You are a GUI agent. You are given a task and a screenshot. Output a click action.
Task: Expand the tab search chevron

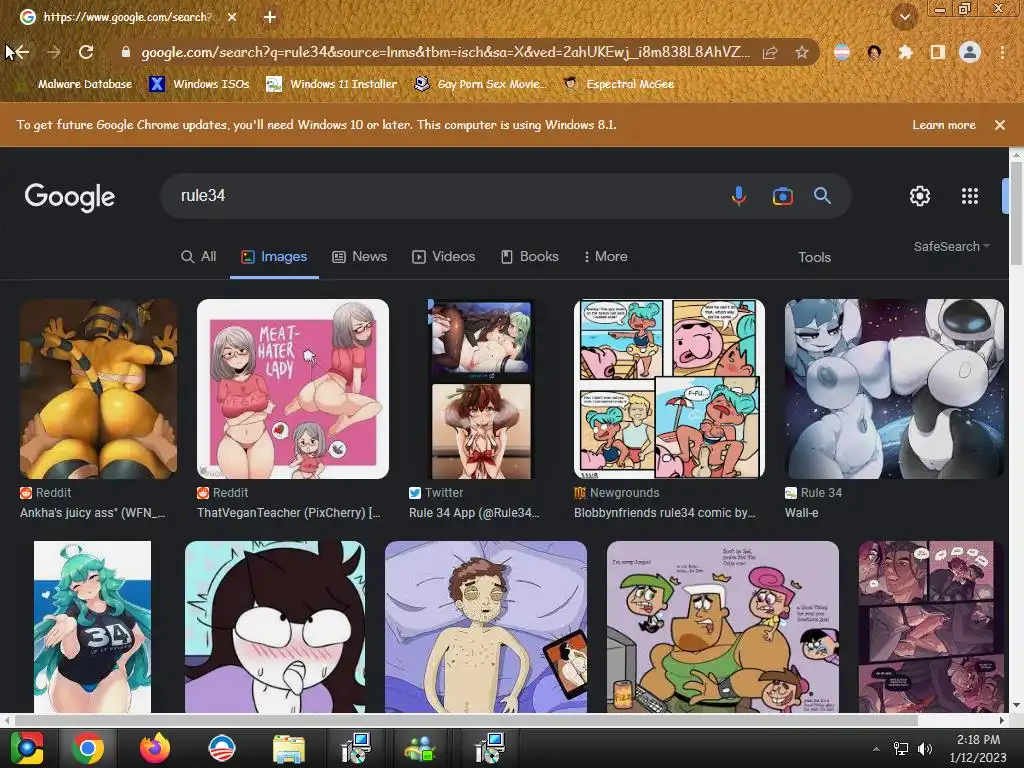click(x=905, y=17)
